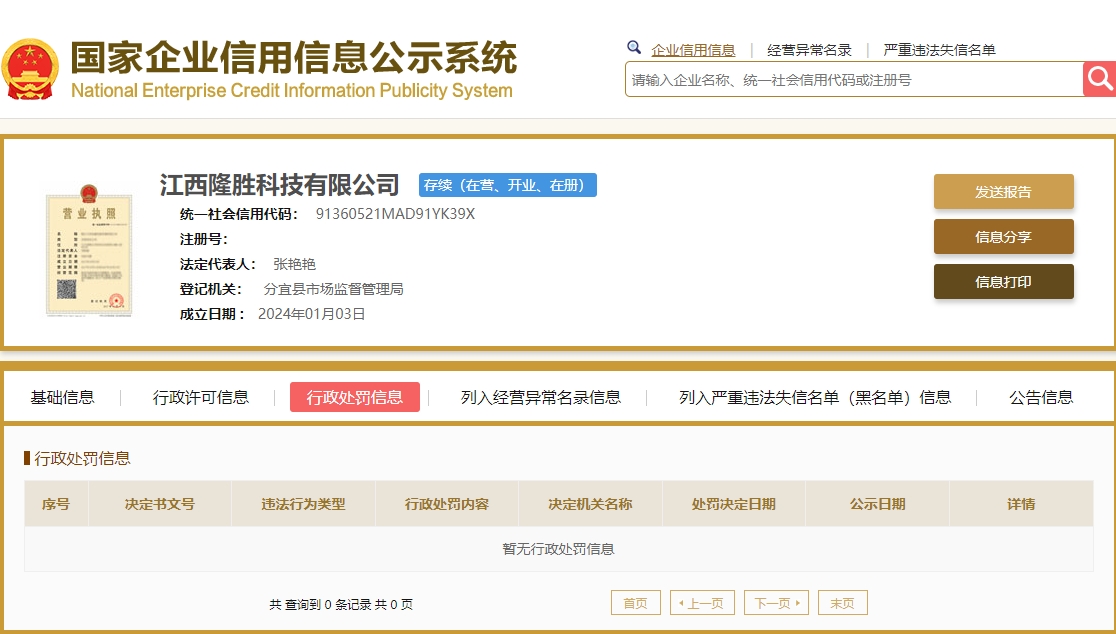1116x634 pixels.
Task: Click the 统一社会信用代码 field label
Action: (239, 214)
